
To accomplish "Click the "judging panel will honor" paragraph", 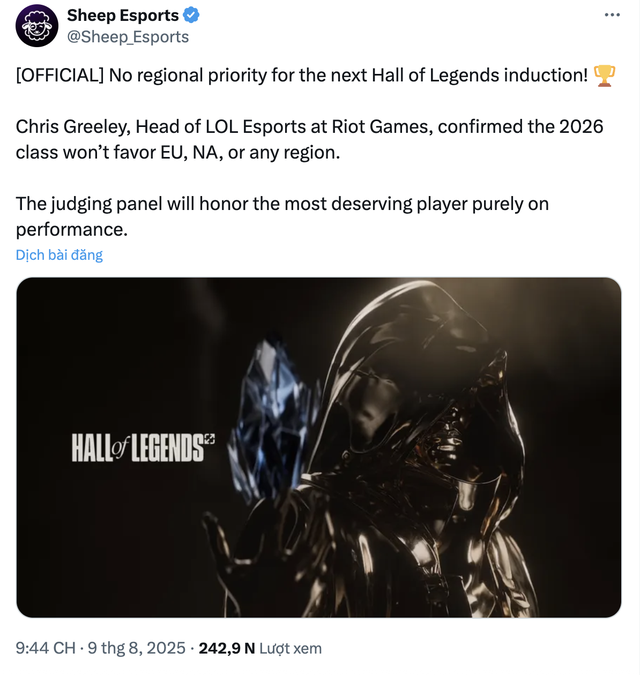I will 282,204.
